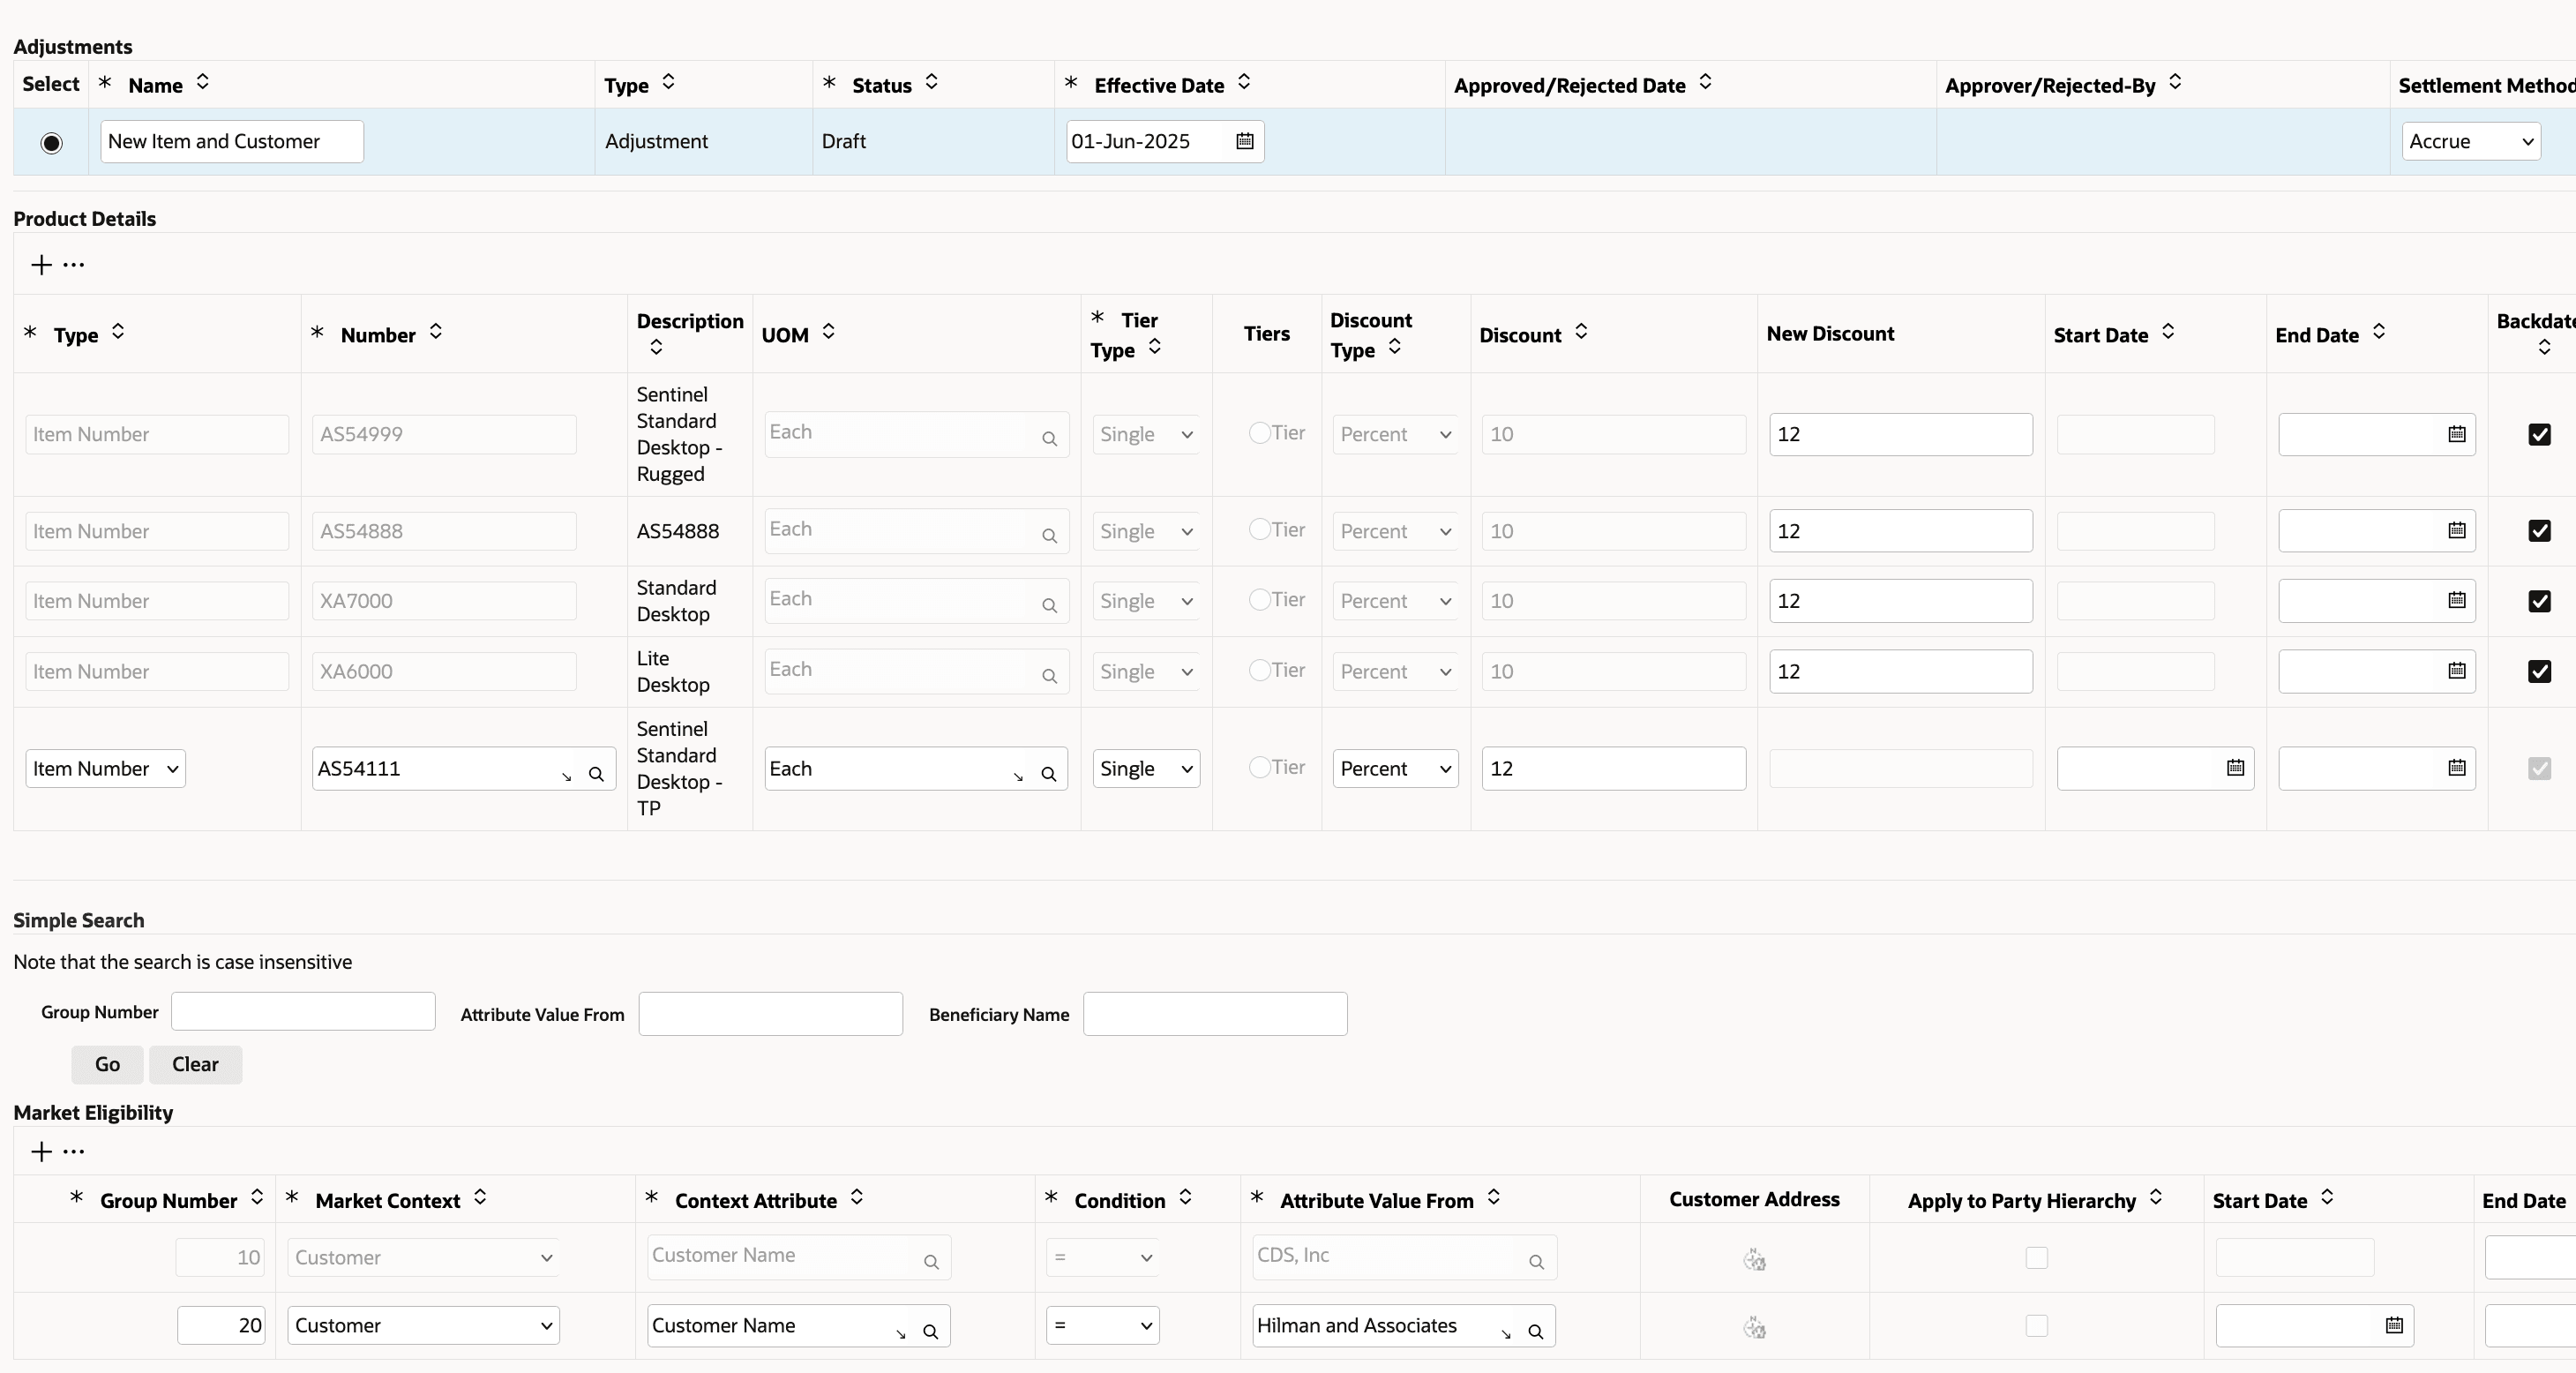Open the Start Date calendar for AS54111
Screen dimensions: 2576x1373
pos(2235,768)
